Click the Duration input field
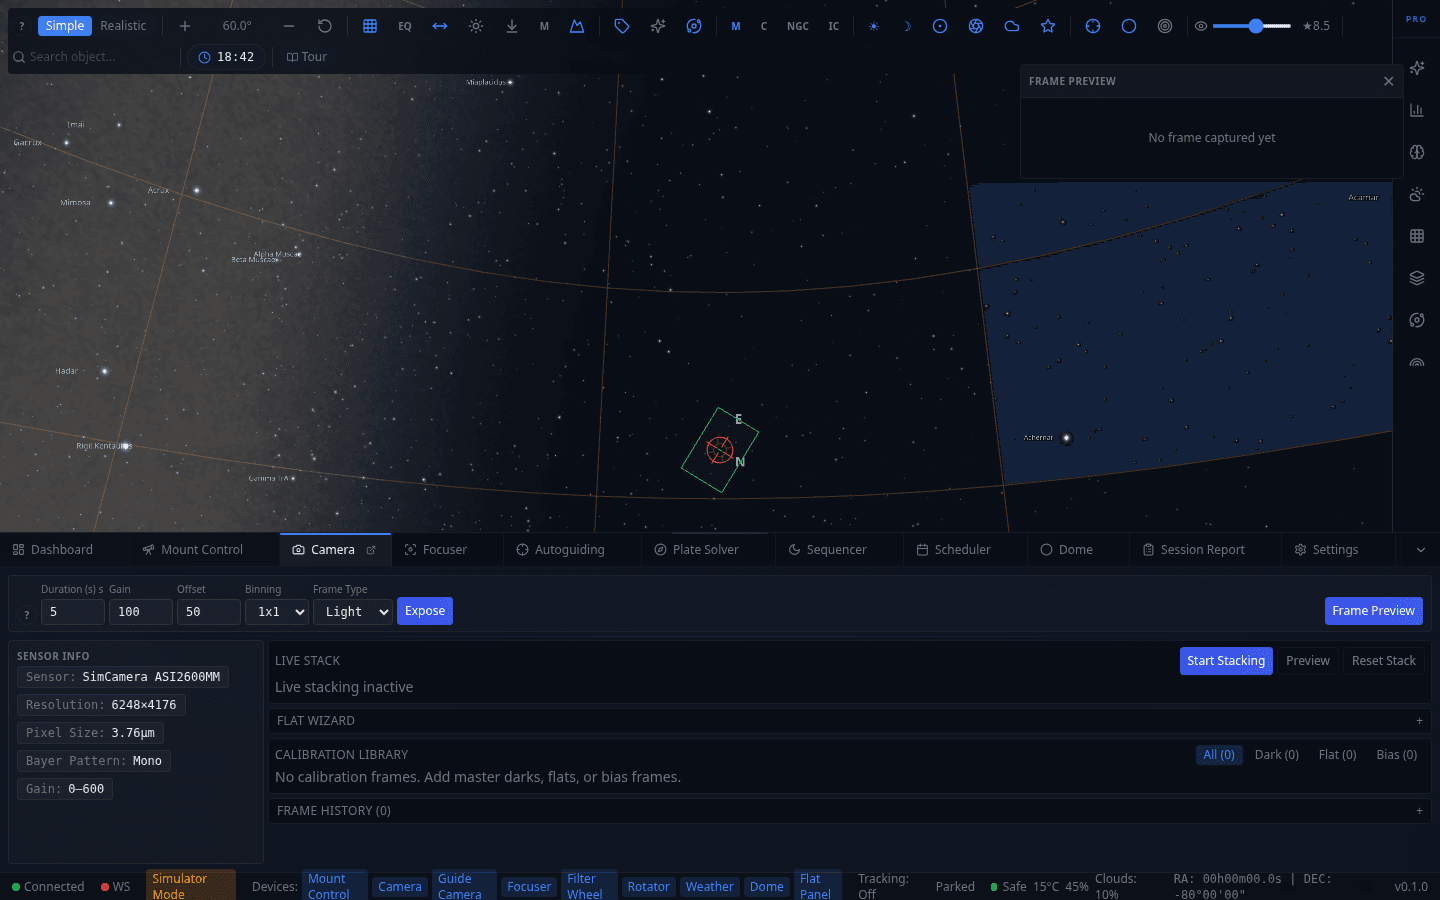This screenshot has width=1440, height=900. 73,612
